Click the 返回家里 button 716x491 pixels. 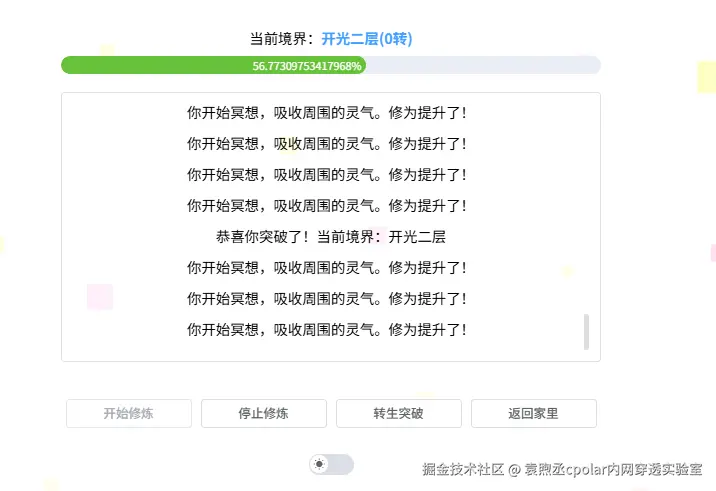[x=533, y=413]
